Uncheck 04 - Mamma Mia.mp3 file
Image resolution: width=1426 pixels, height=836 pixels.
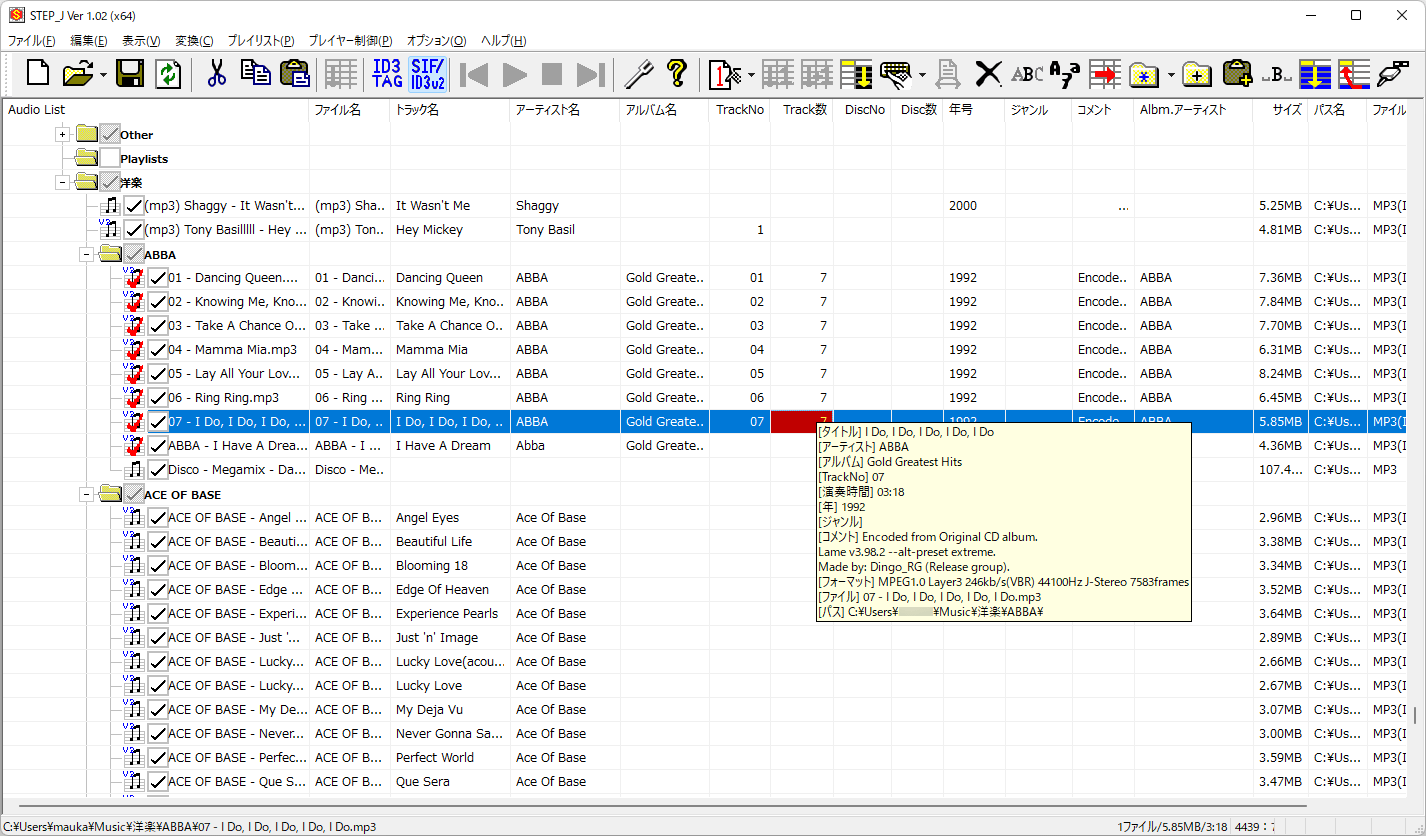(x=158, y=350)
